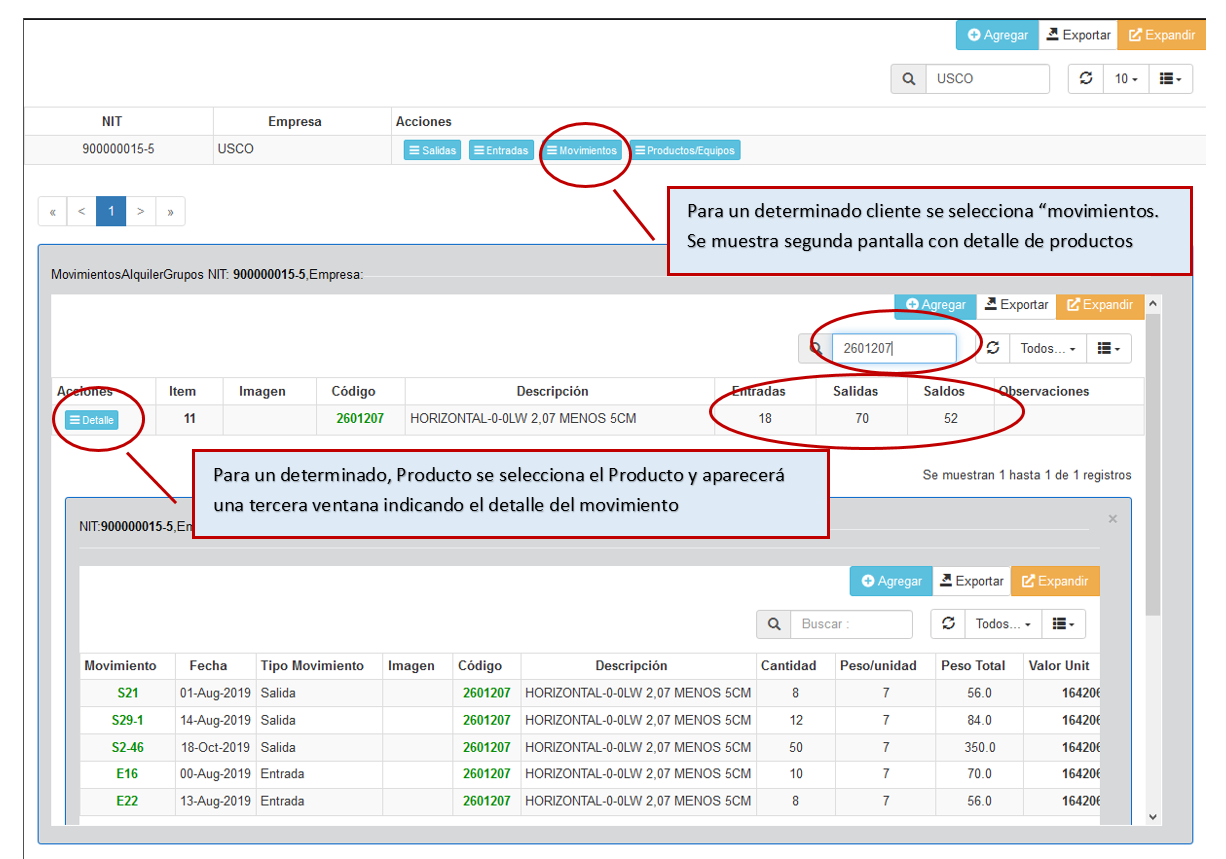
Task: Click the Salidas button for USCO
Action: click(x=432, y=151)
